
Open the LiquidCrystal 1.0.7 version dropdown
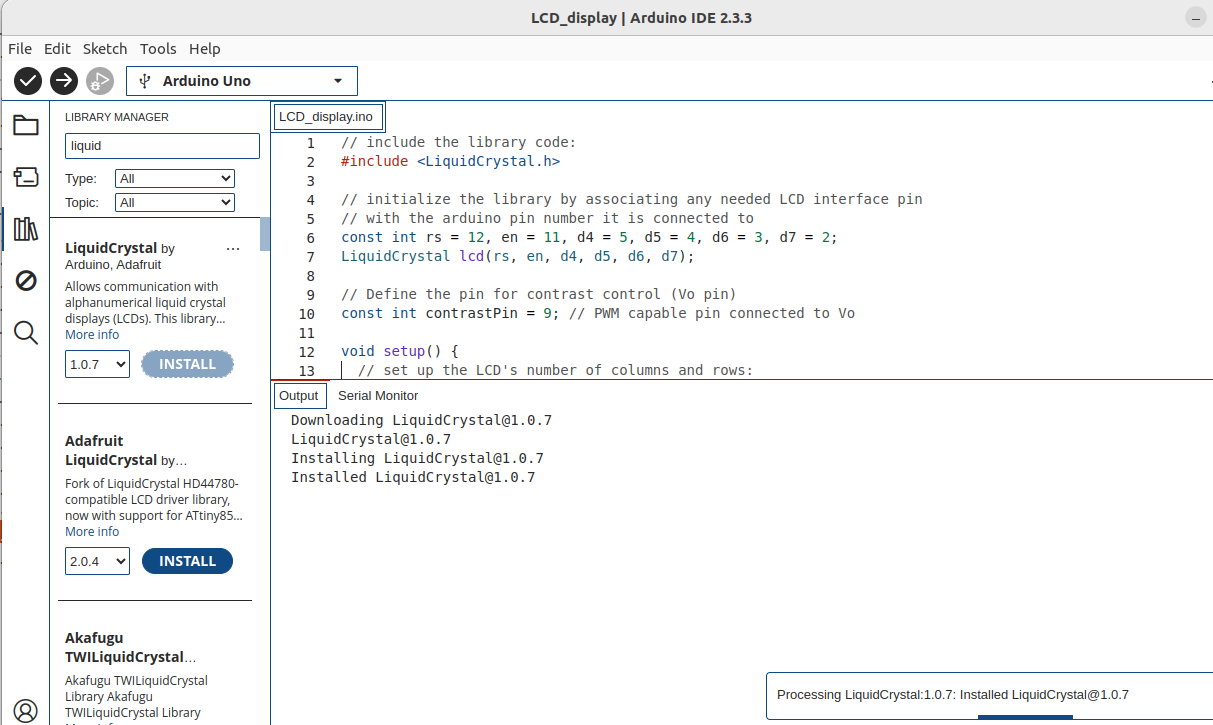pos(97,364)
